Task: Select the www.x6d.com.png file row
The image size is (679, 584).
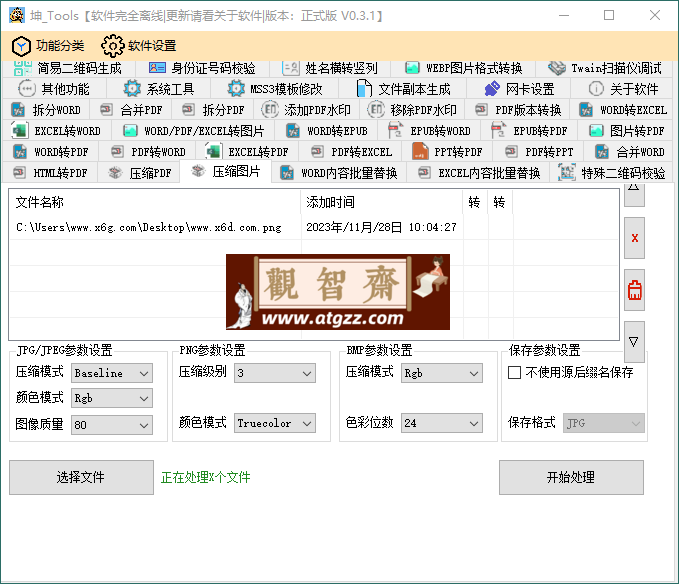Action: (x=314, y=227)
